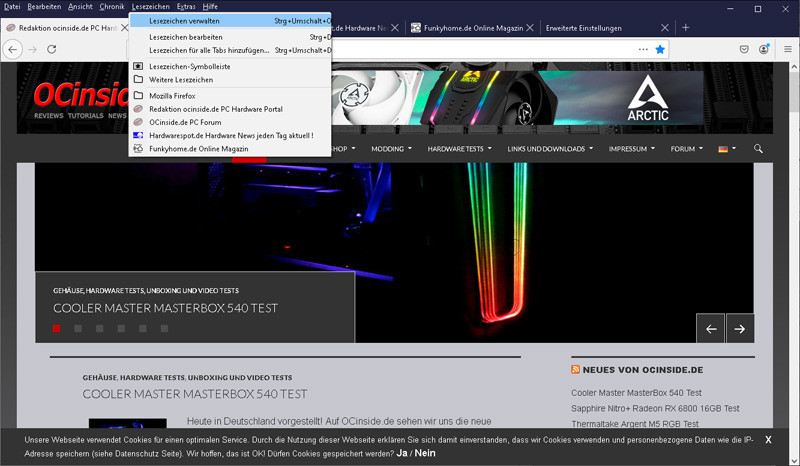Open the page actions three-dots menu
Screen dimensions: 800x466
[x=643, y=50]
